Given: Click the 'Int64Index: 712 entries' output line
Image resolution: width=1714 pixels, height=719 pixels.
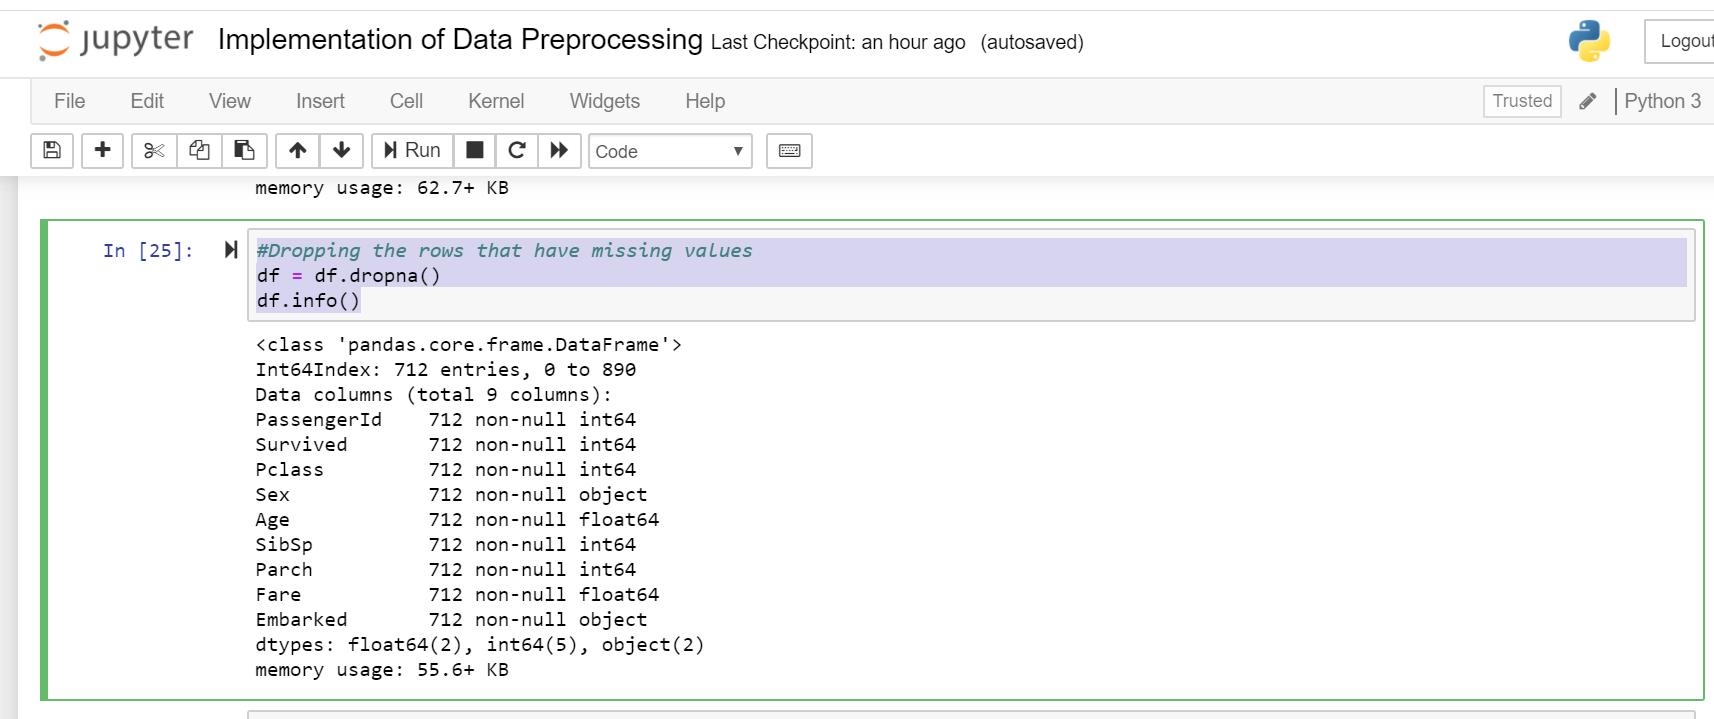Looking at the screenshot, I should point(445,370).
